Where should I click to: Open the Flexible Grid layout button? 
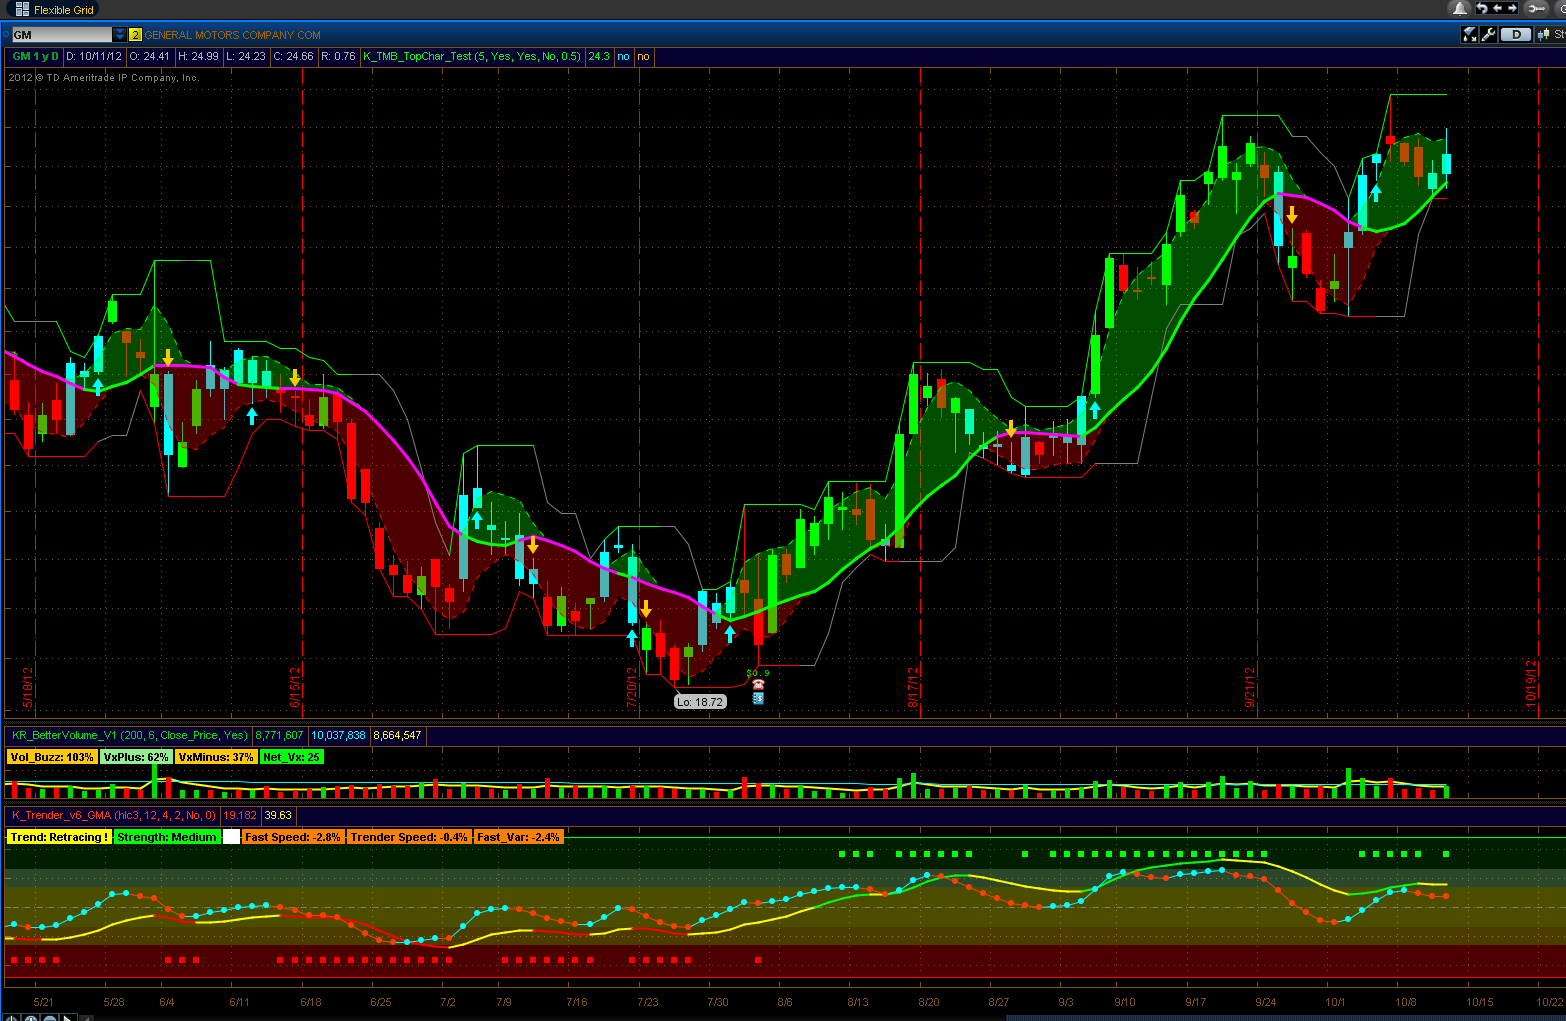click(x=54, y=10)
